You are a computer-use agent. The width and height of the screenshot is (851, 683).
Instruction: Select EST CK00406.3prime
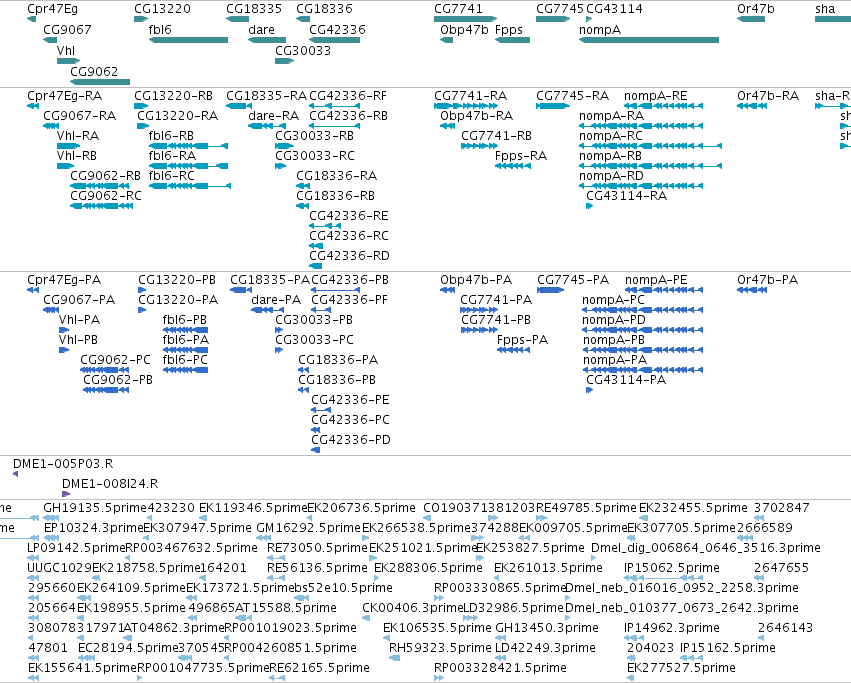412,608
